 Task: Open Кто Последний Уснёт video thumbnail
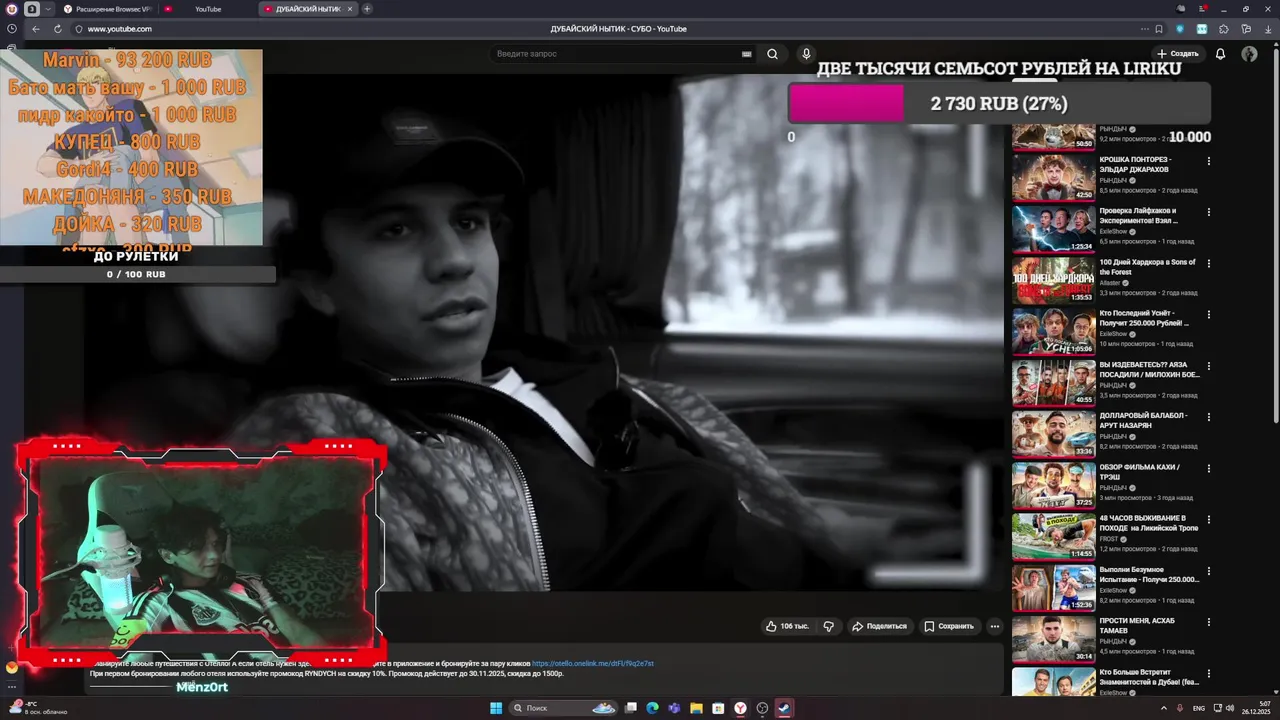[1054, 331]
